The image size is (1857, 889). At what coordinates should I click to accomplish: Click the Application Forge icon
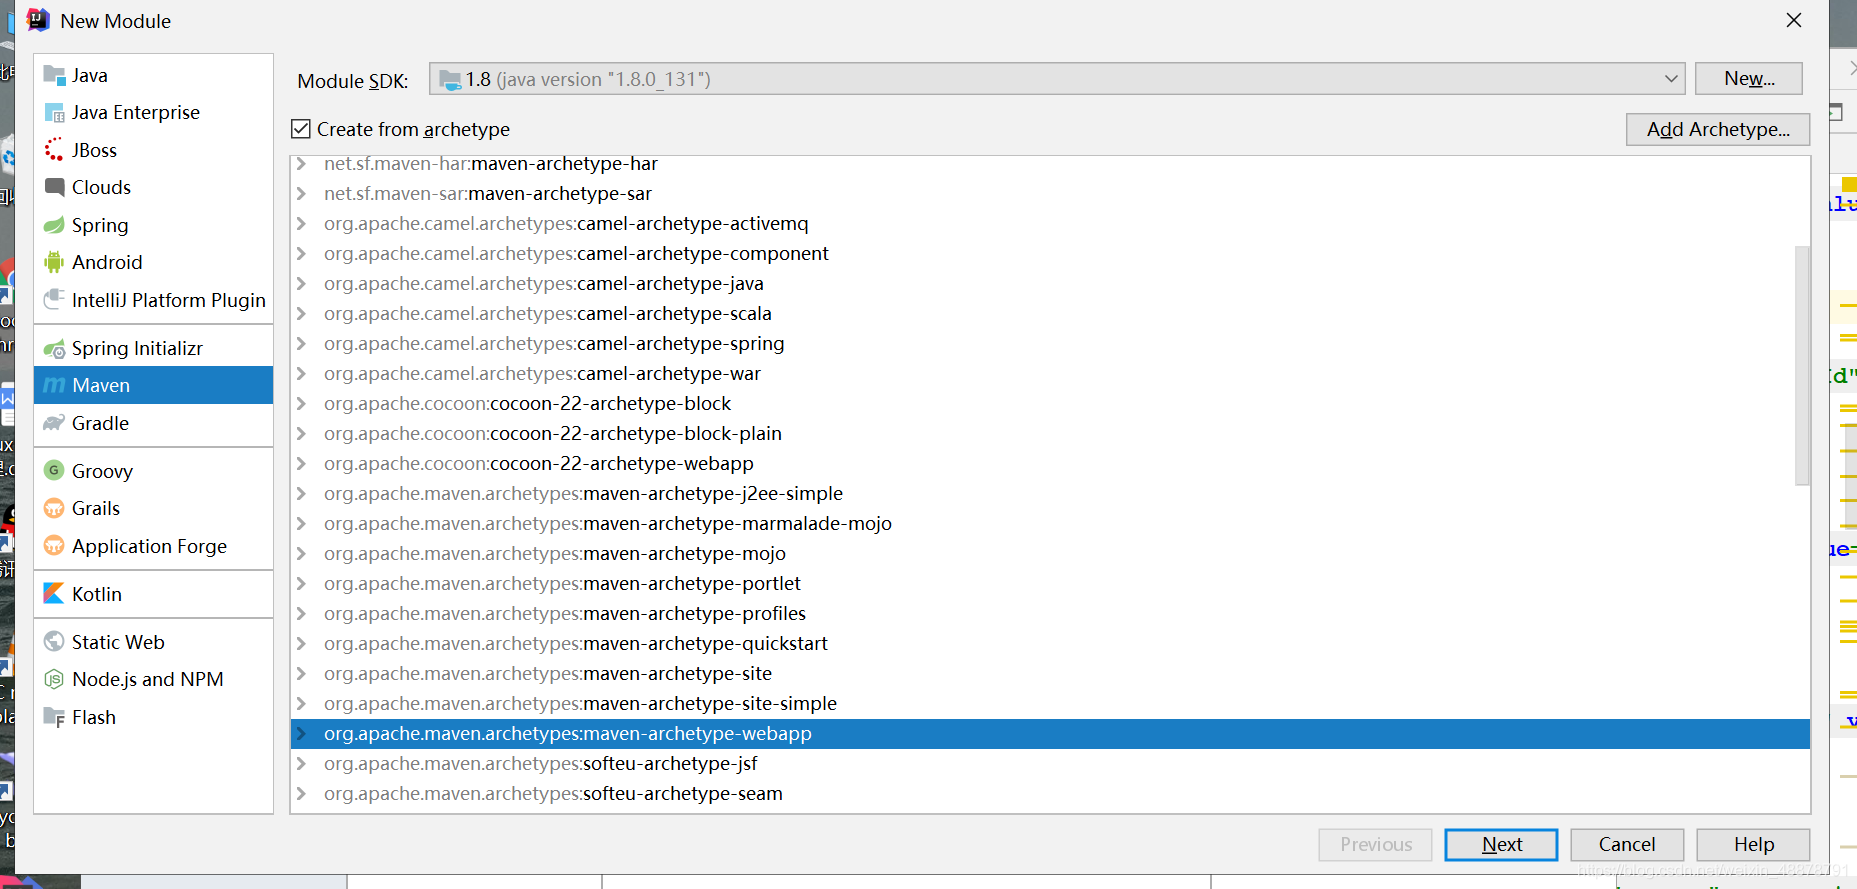pos(54,546)
